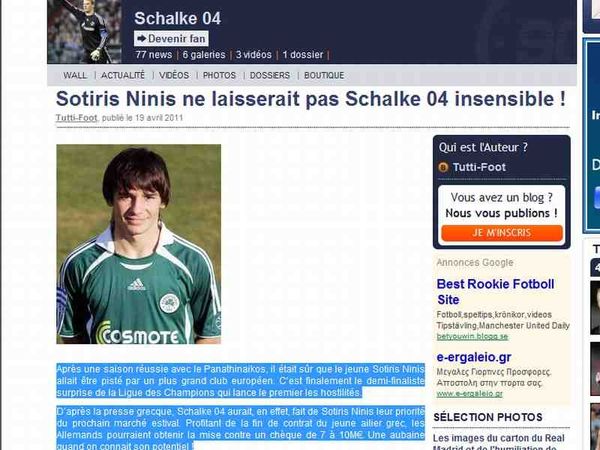
Task: Click the orange author badge icon beside Tutti-Foot
Action: (443, 167)
